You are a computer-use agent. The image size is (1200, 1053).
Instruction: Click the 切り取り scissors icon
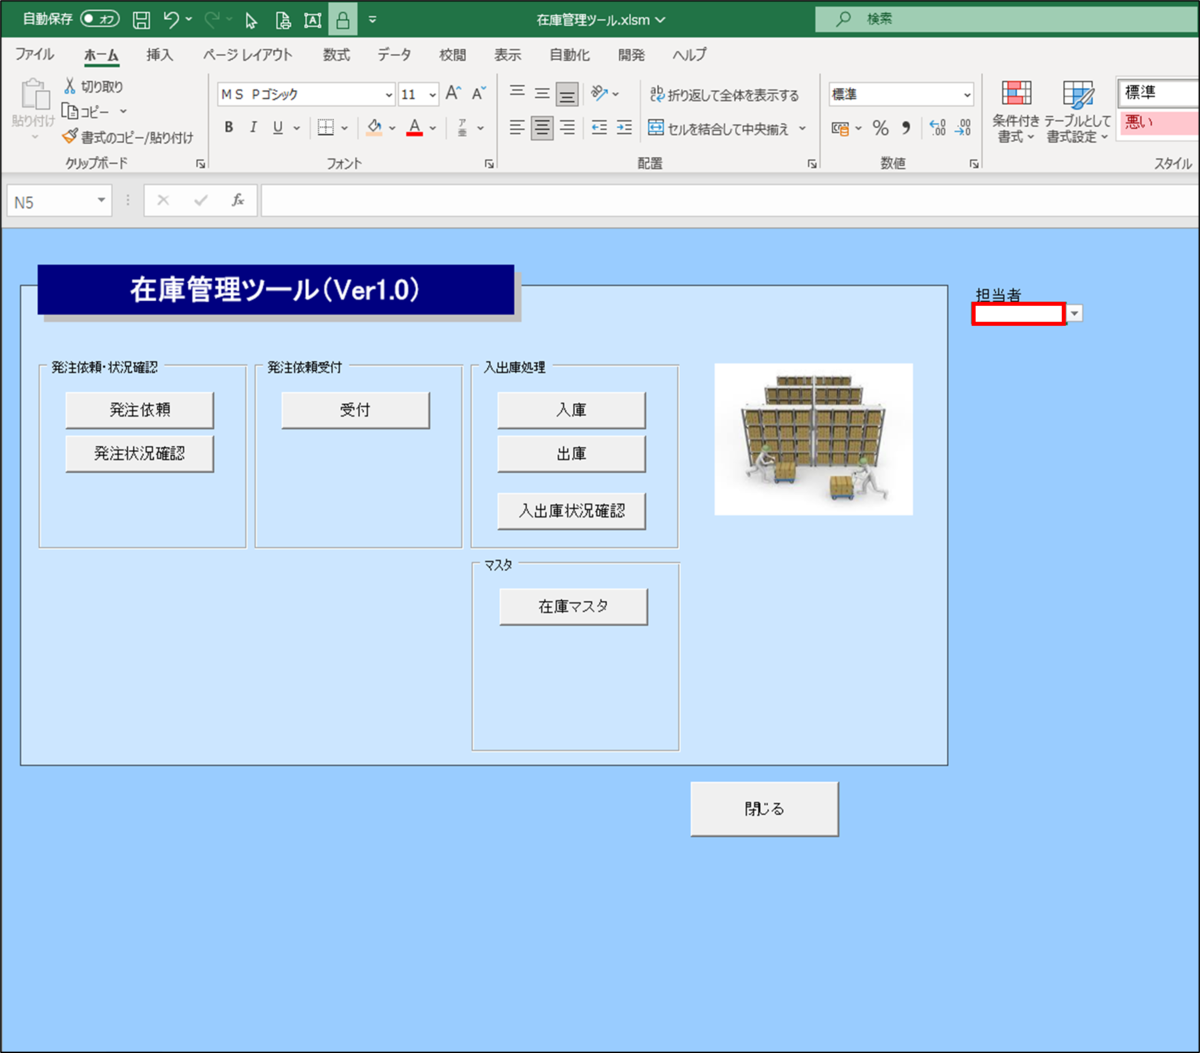[x=70, y=87]
